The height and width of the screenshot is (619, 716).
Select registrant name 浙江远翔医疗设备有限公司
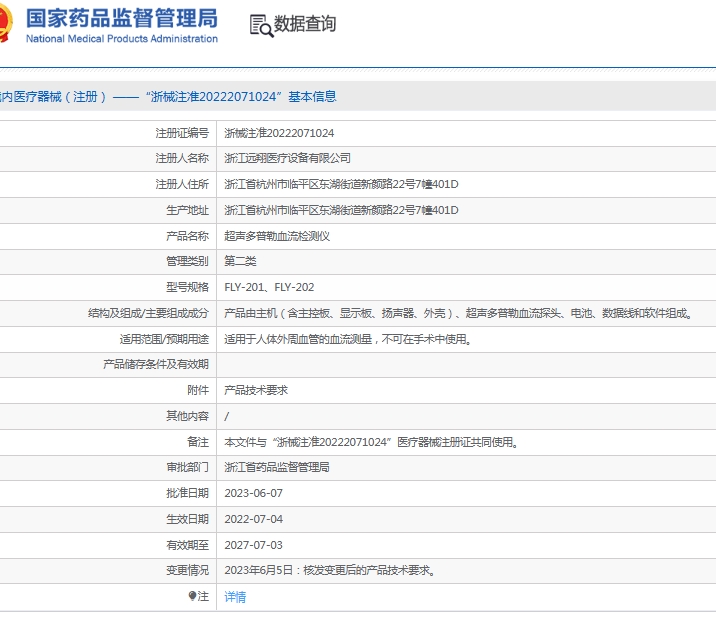287,158
